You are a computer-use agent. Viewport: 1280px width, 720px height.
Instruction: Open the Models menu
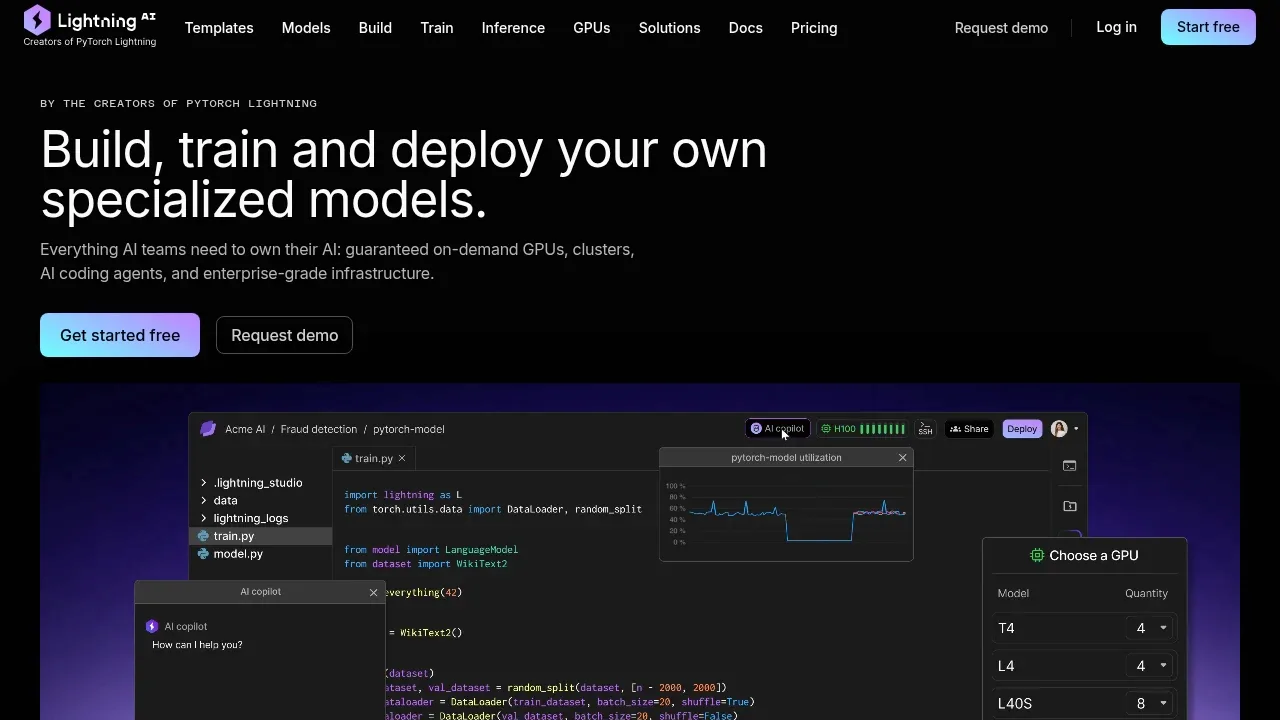click(306, 28)
